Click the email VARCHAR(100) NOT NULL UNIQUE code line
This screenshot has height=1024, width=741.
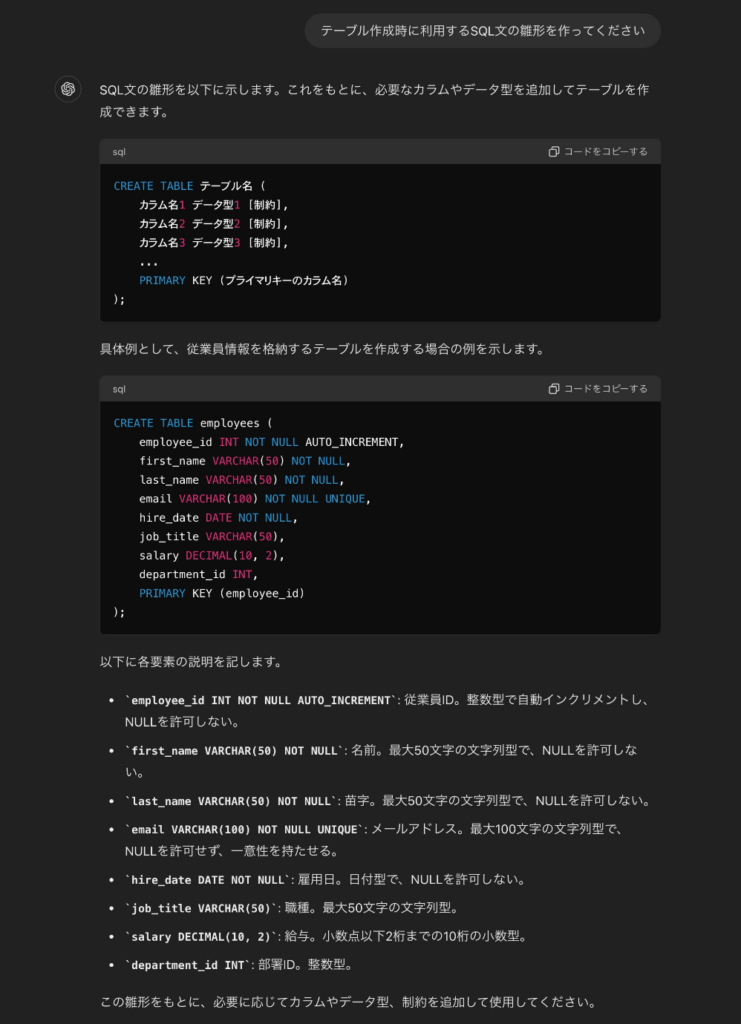[x=255, y=499]
